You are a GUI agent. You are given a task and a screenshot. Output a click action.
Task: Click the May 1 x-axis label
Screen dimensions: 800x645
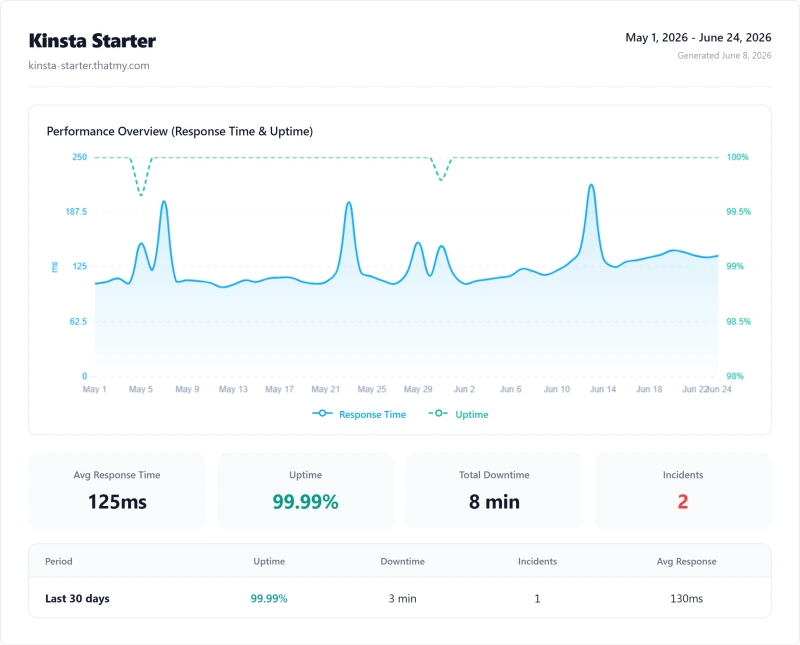[x=94, y=389]
